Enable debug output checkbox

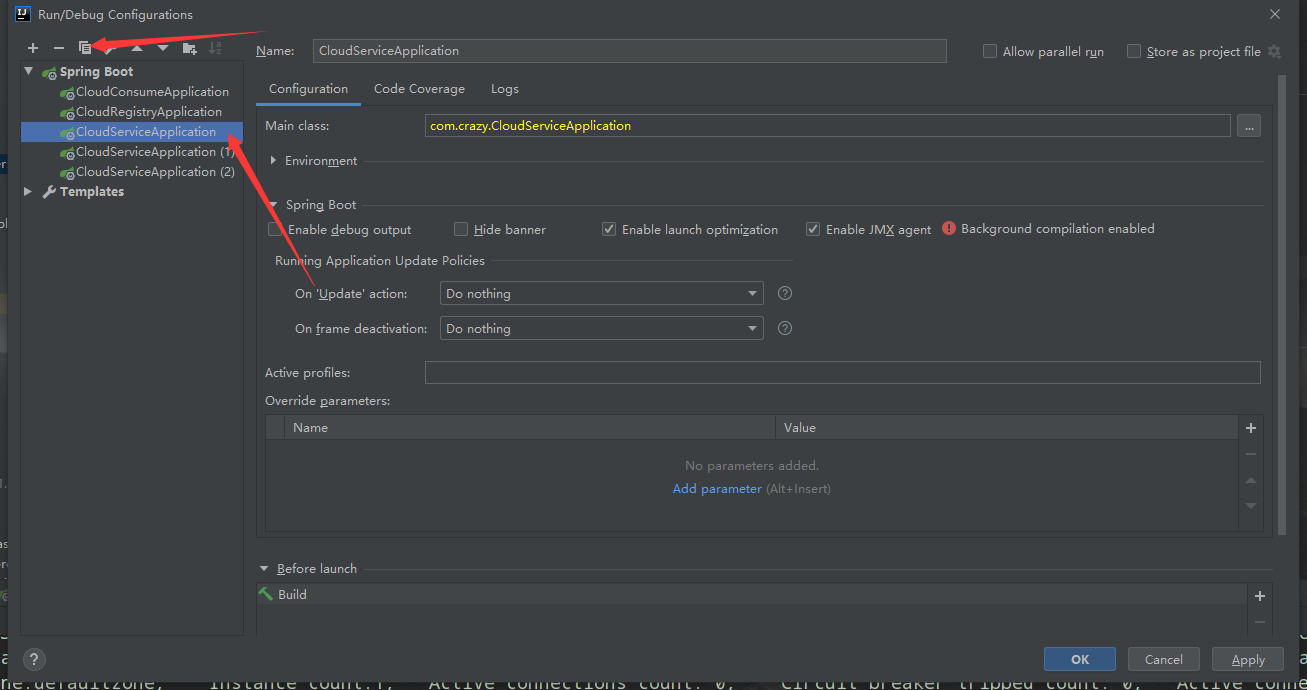click(x=275, y=229)
